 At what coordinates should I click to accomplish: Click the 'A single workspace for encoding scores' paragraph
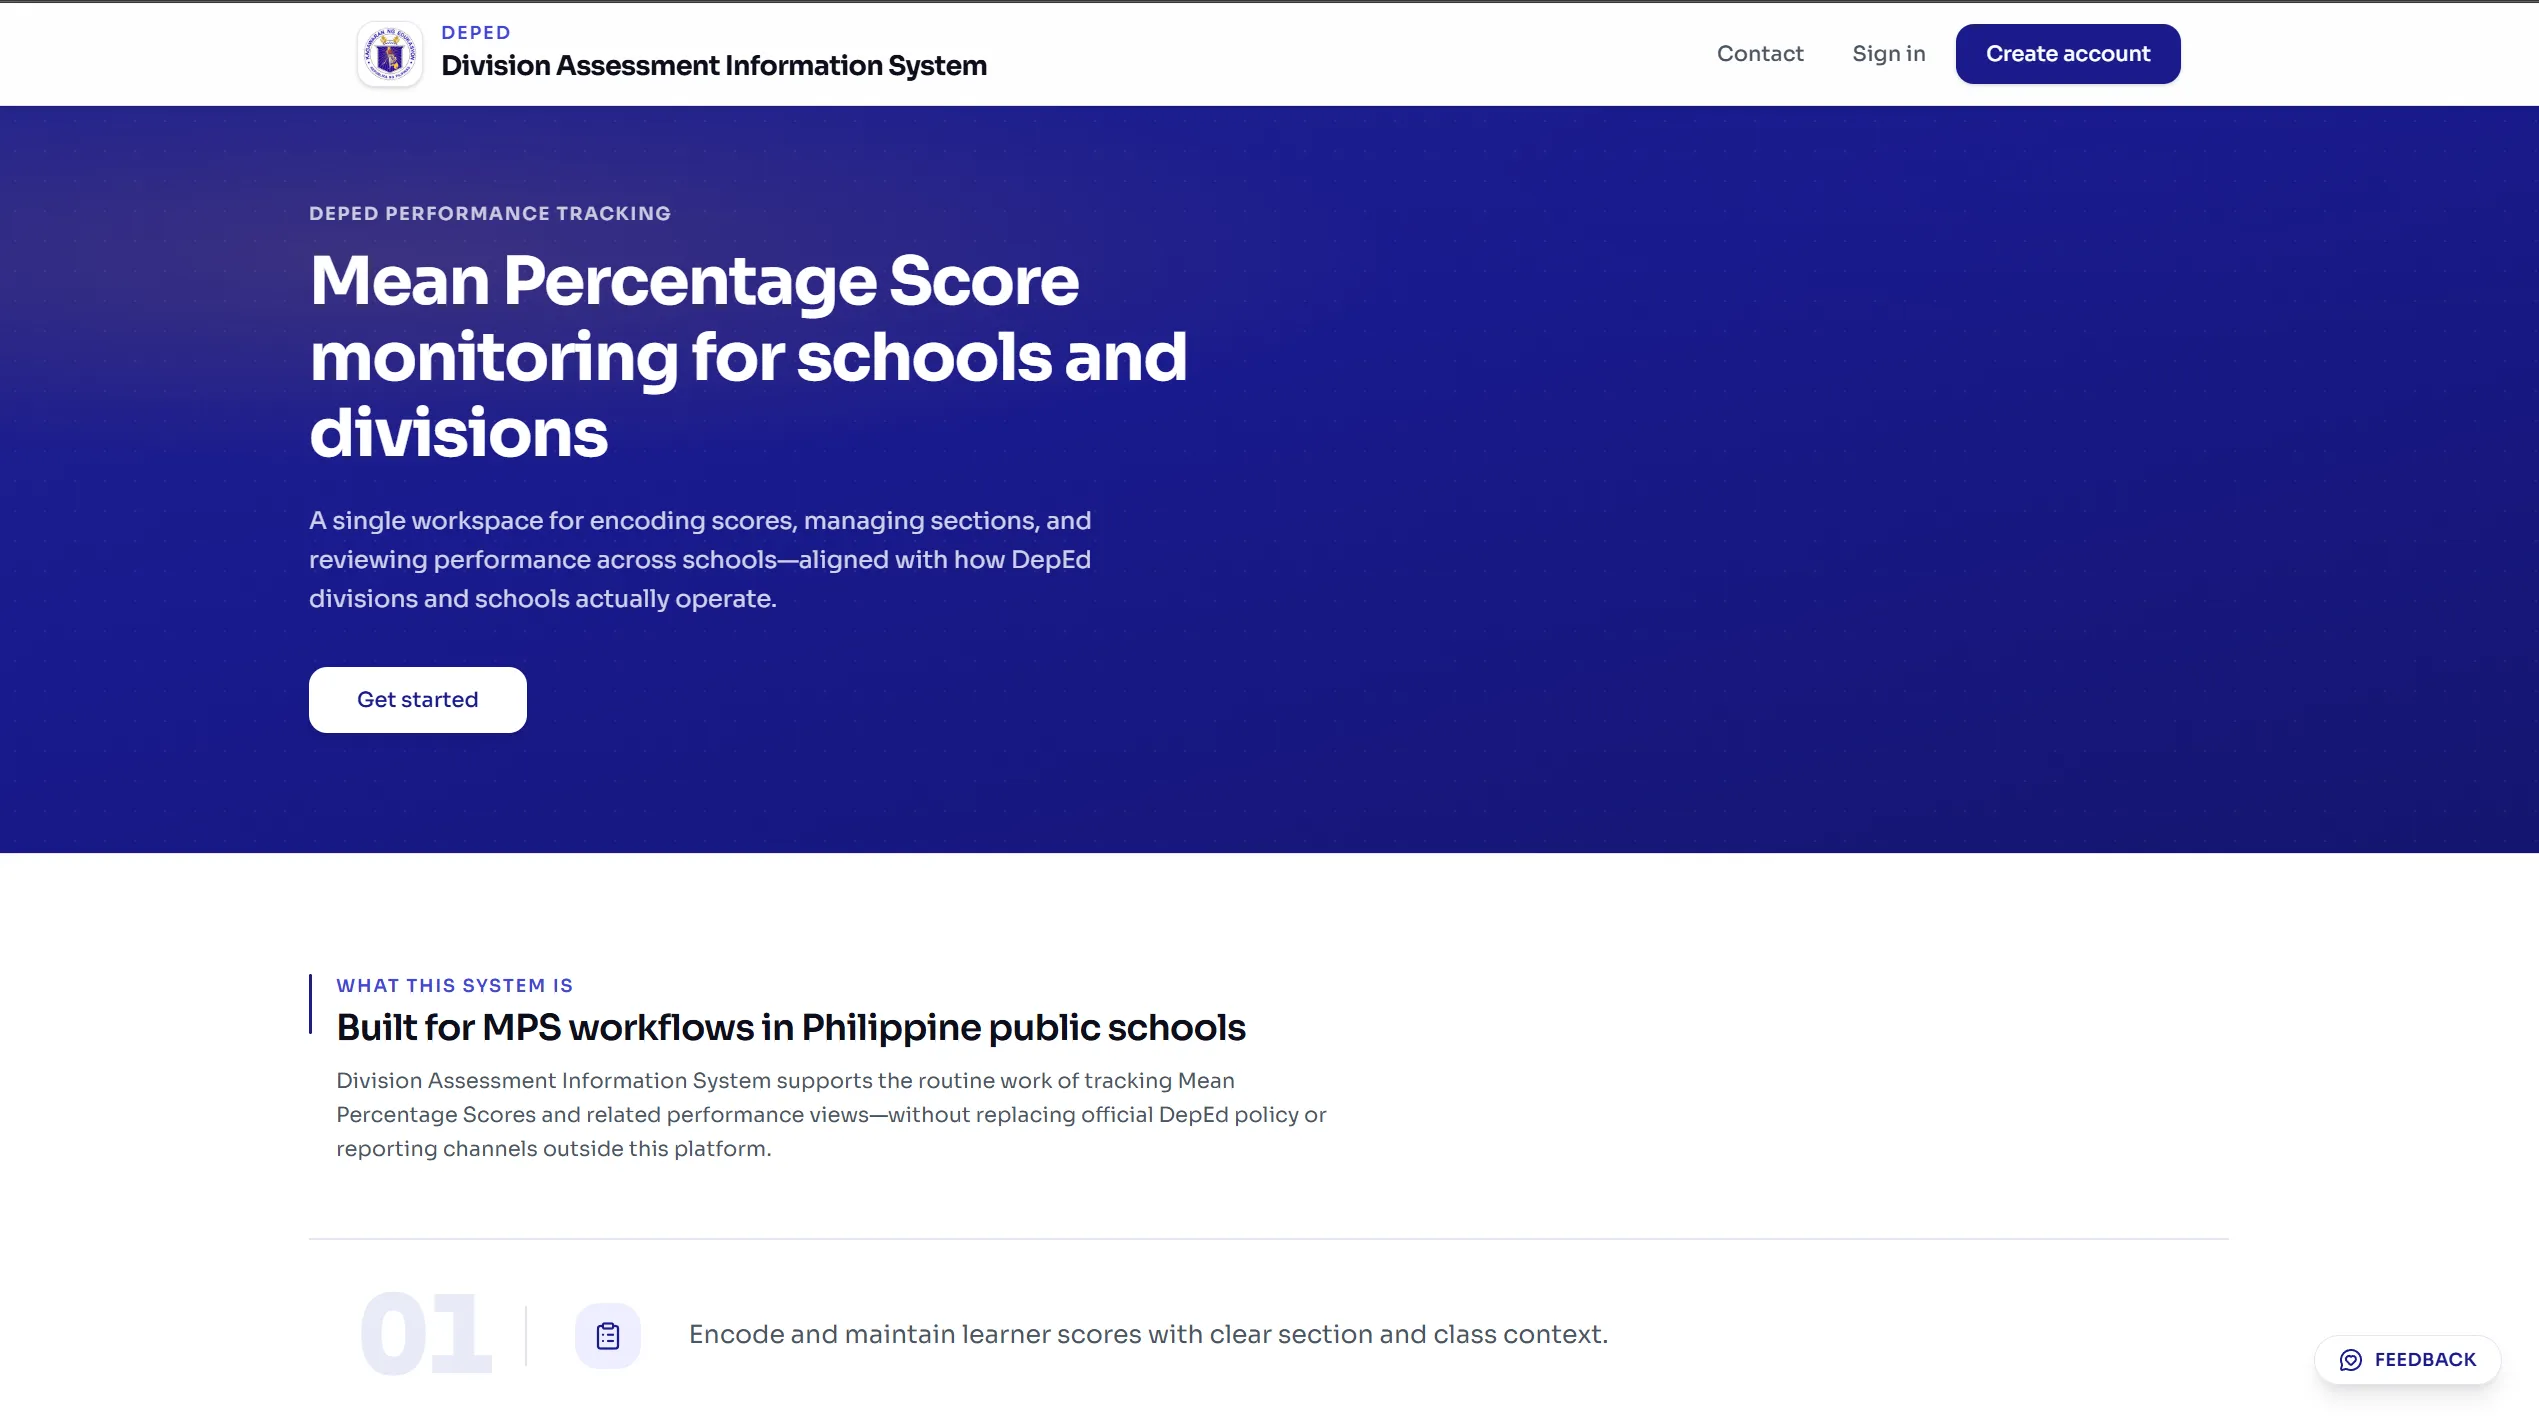(700, 559)
